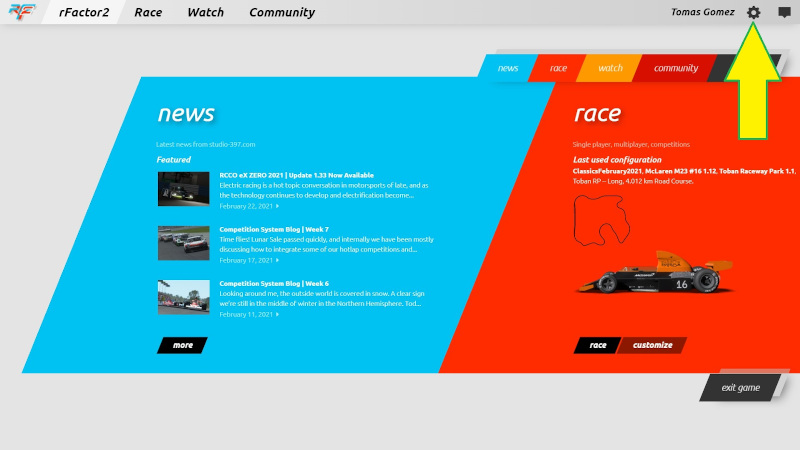Open Competition System Blog Week 7 headline

(274, 229)
